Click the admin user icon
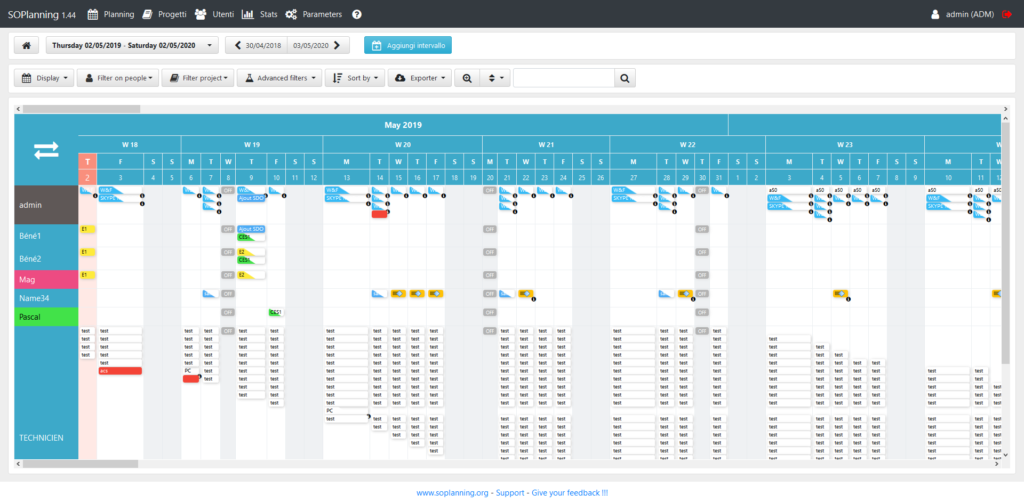The image size is (1024, 503). click(935, 14)
